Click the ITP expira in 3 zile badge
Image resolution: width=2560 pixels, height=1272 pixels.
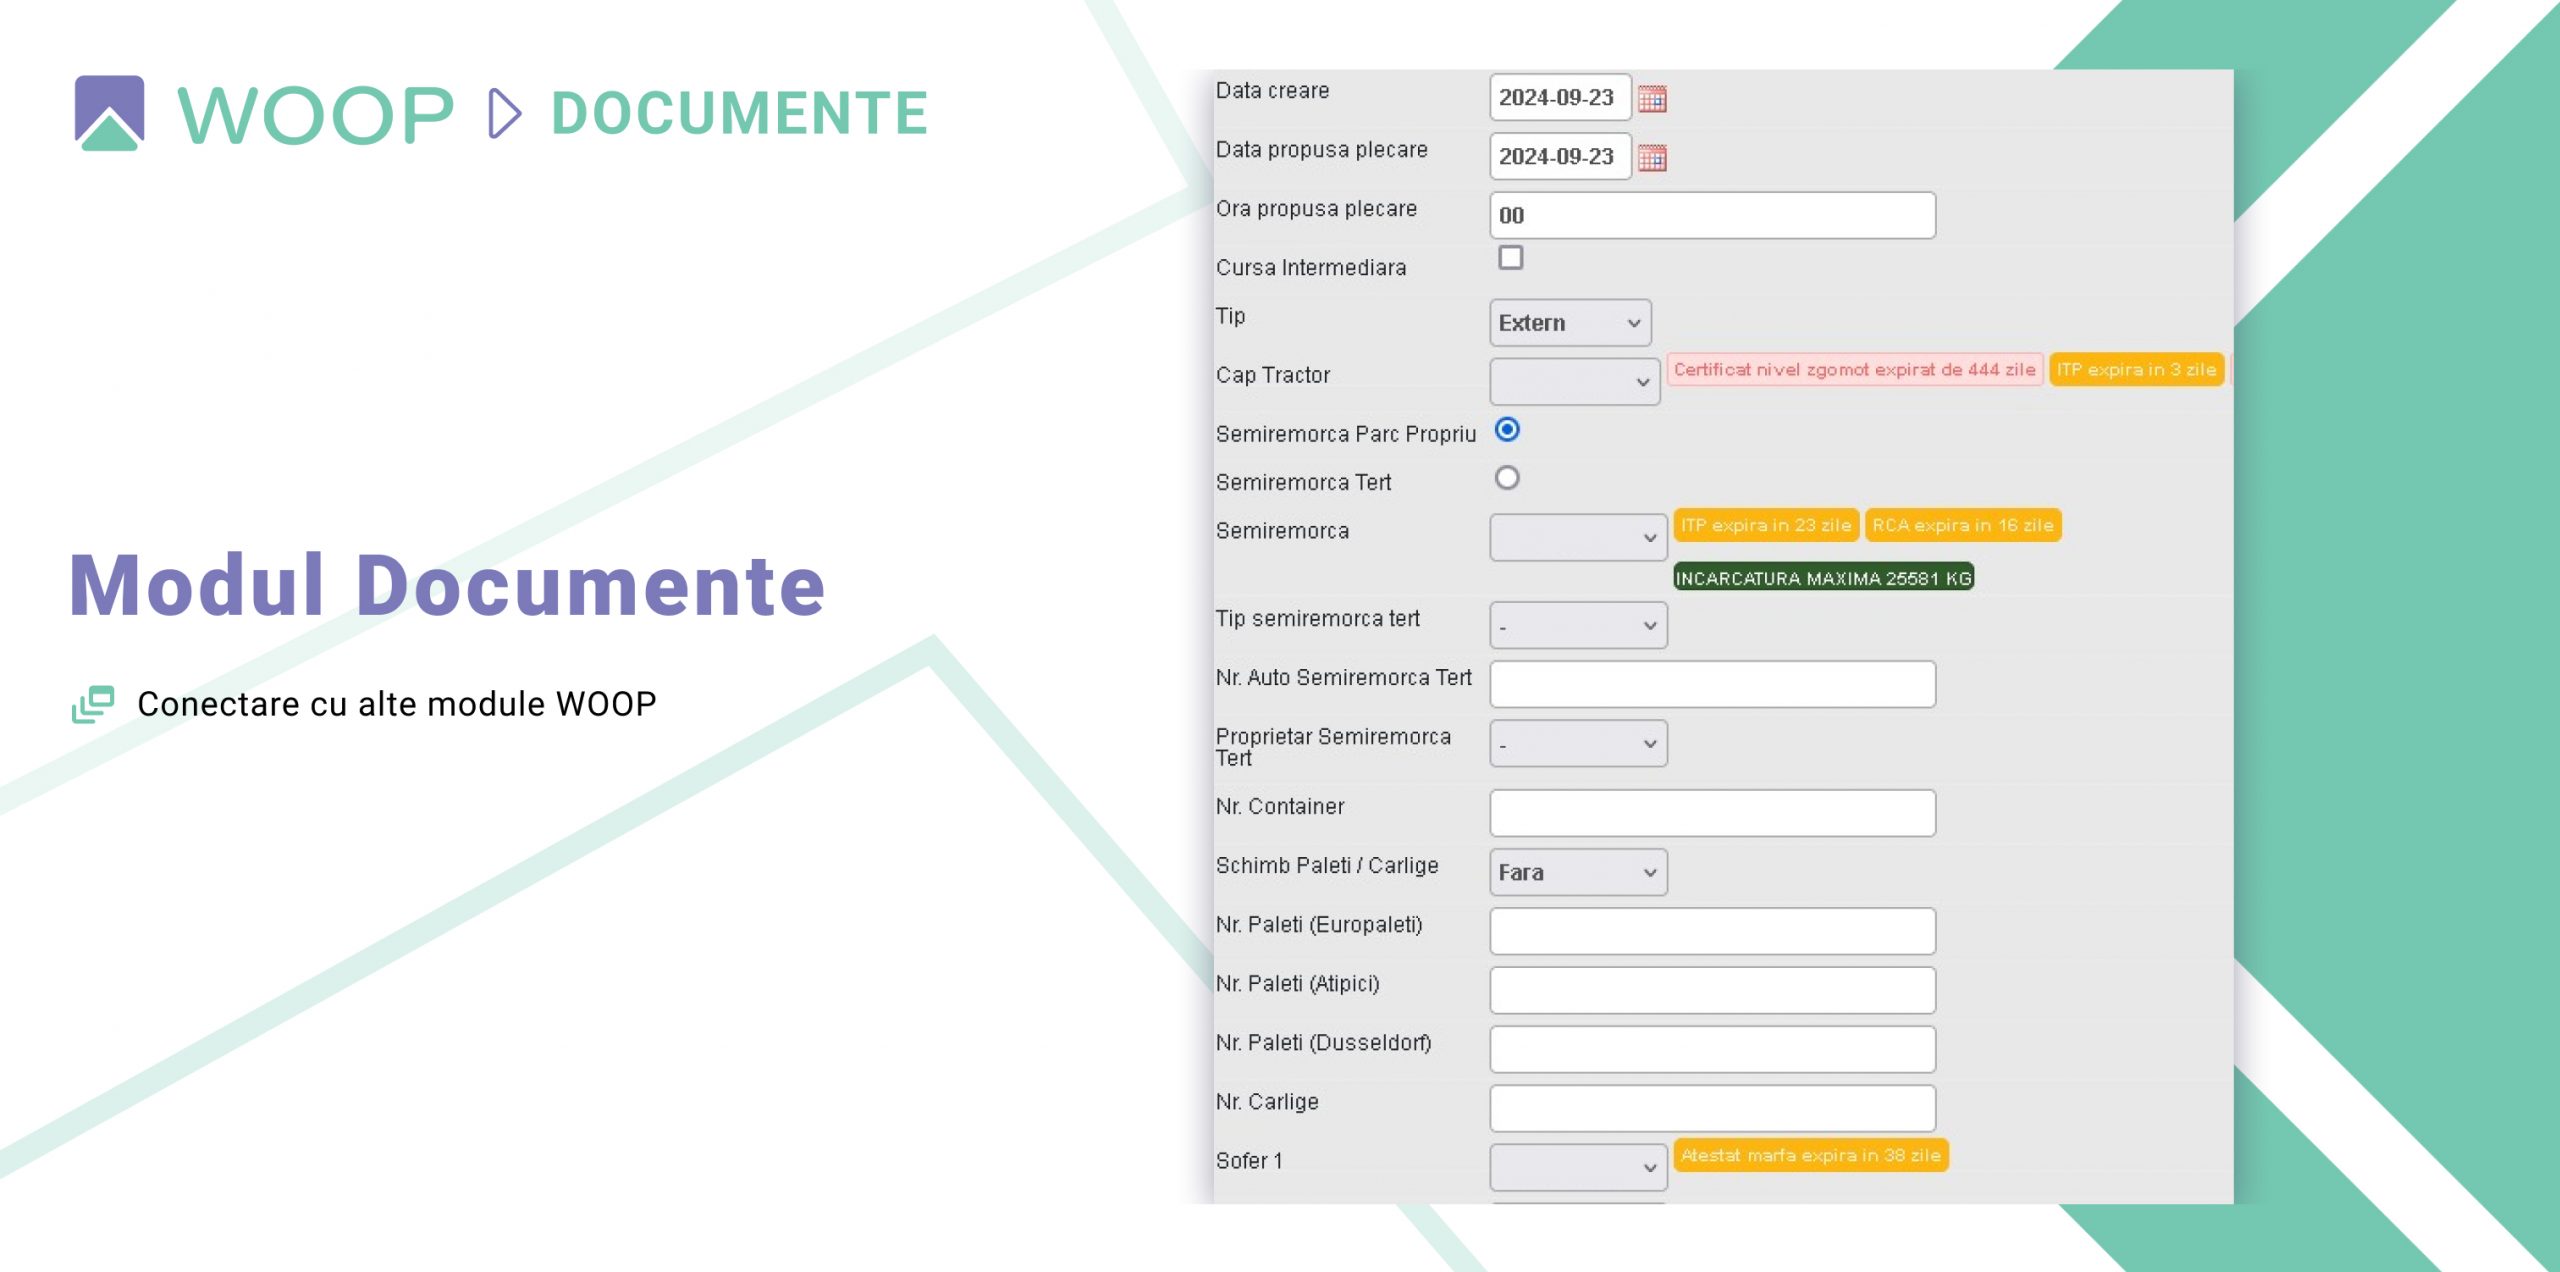[x=2136, y=369]
